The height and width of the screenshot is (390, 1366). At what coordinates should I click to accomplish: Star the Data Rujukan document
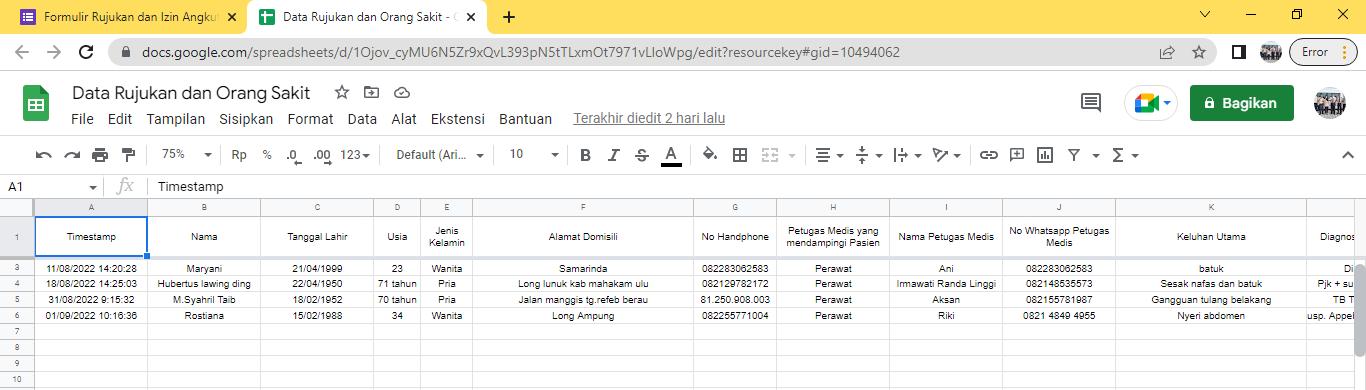(x=342, y=93)
